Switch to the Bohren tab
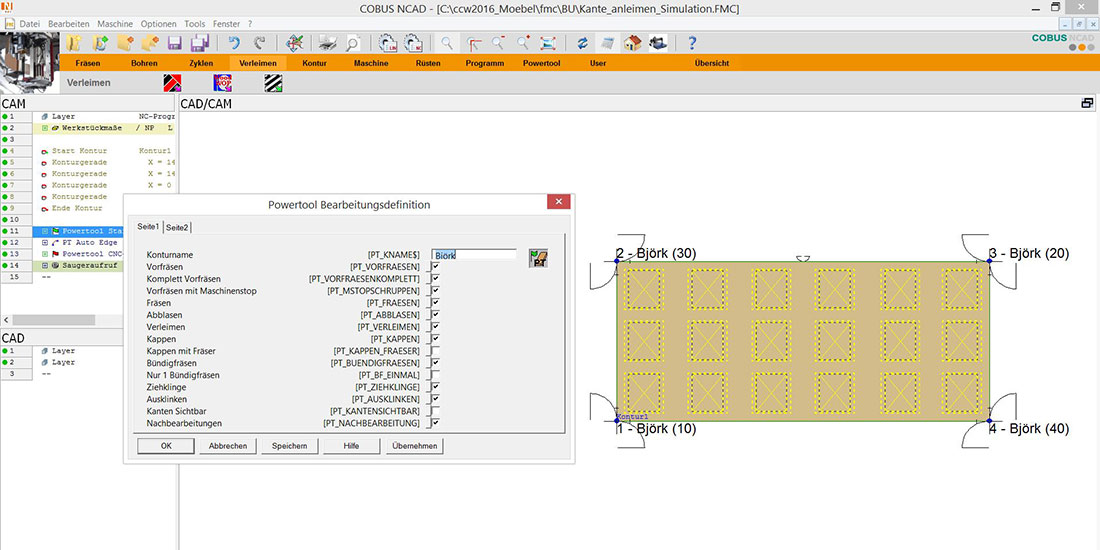This screenshot has height=550, width=1100. pos(145,63)
